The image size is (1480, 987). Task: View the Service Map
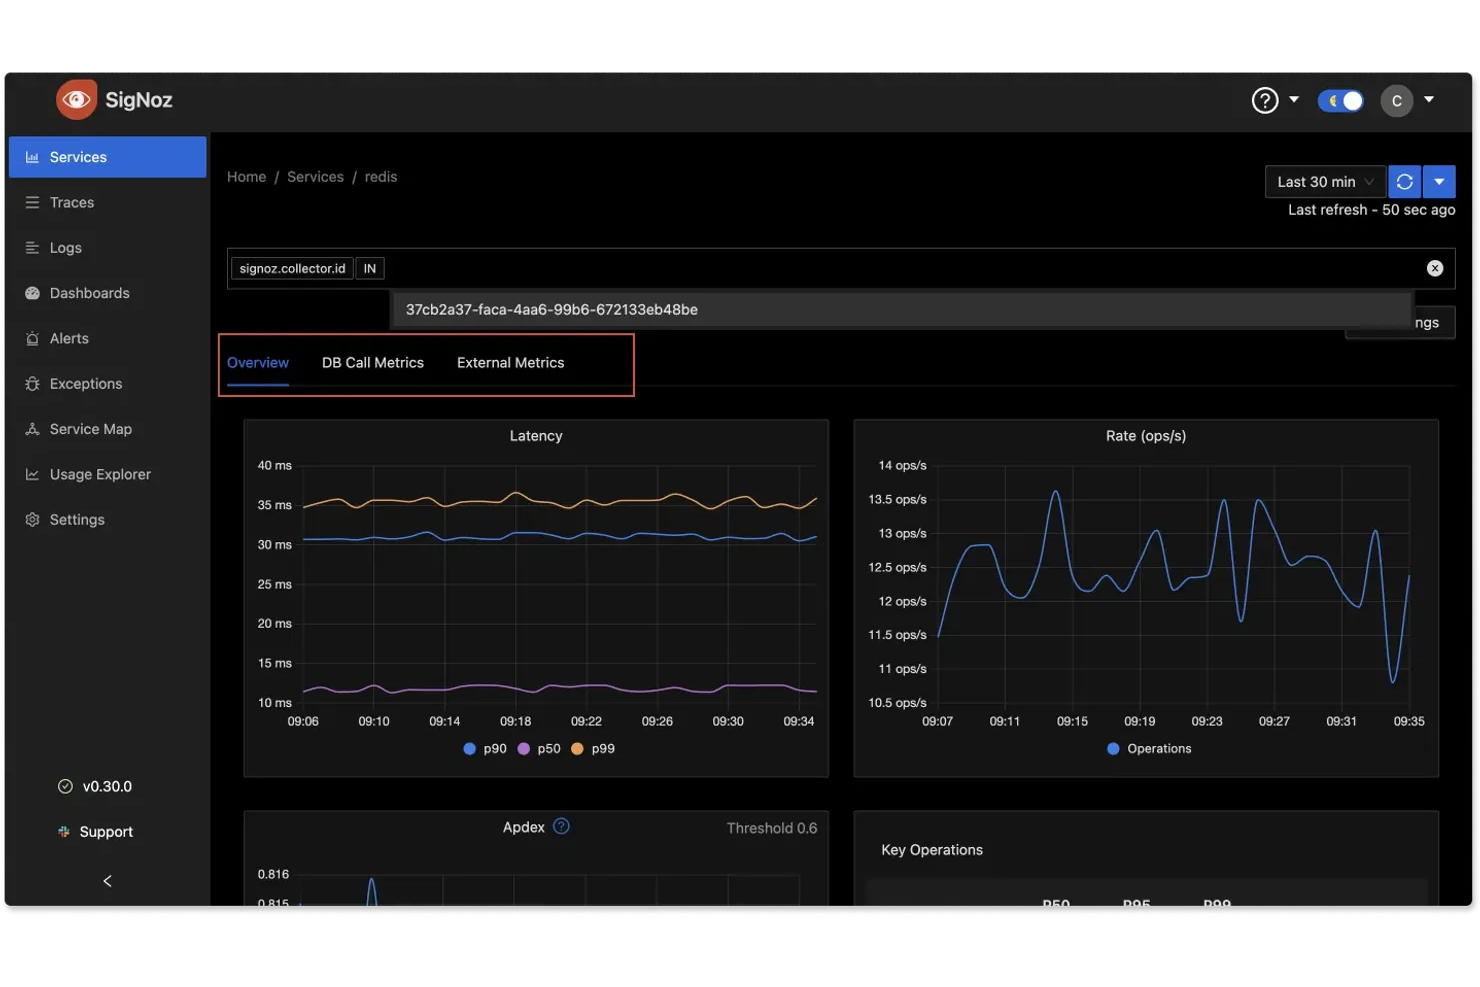pyautogui.click(x=90, y=428)
